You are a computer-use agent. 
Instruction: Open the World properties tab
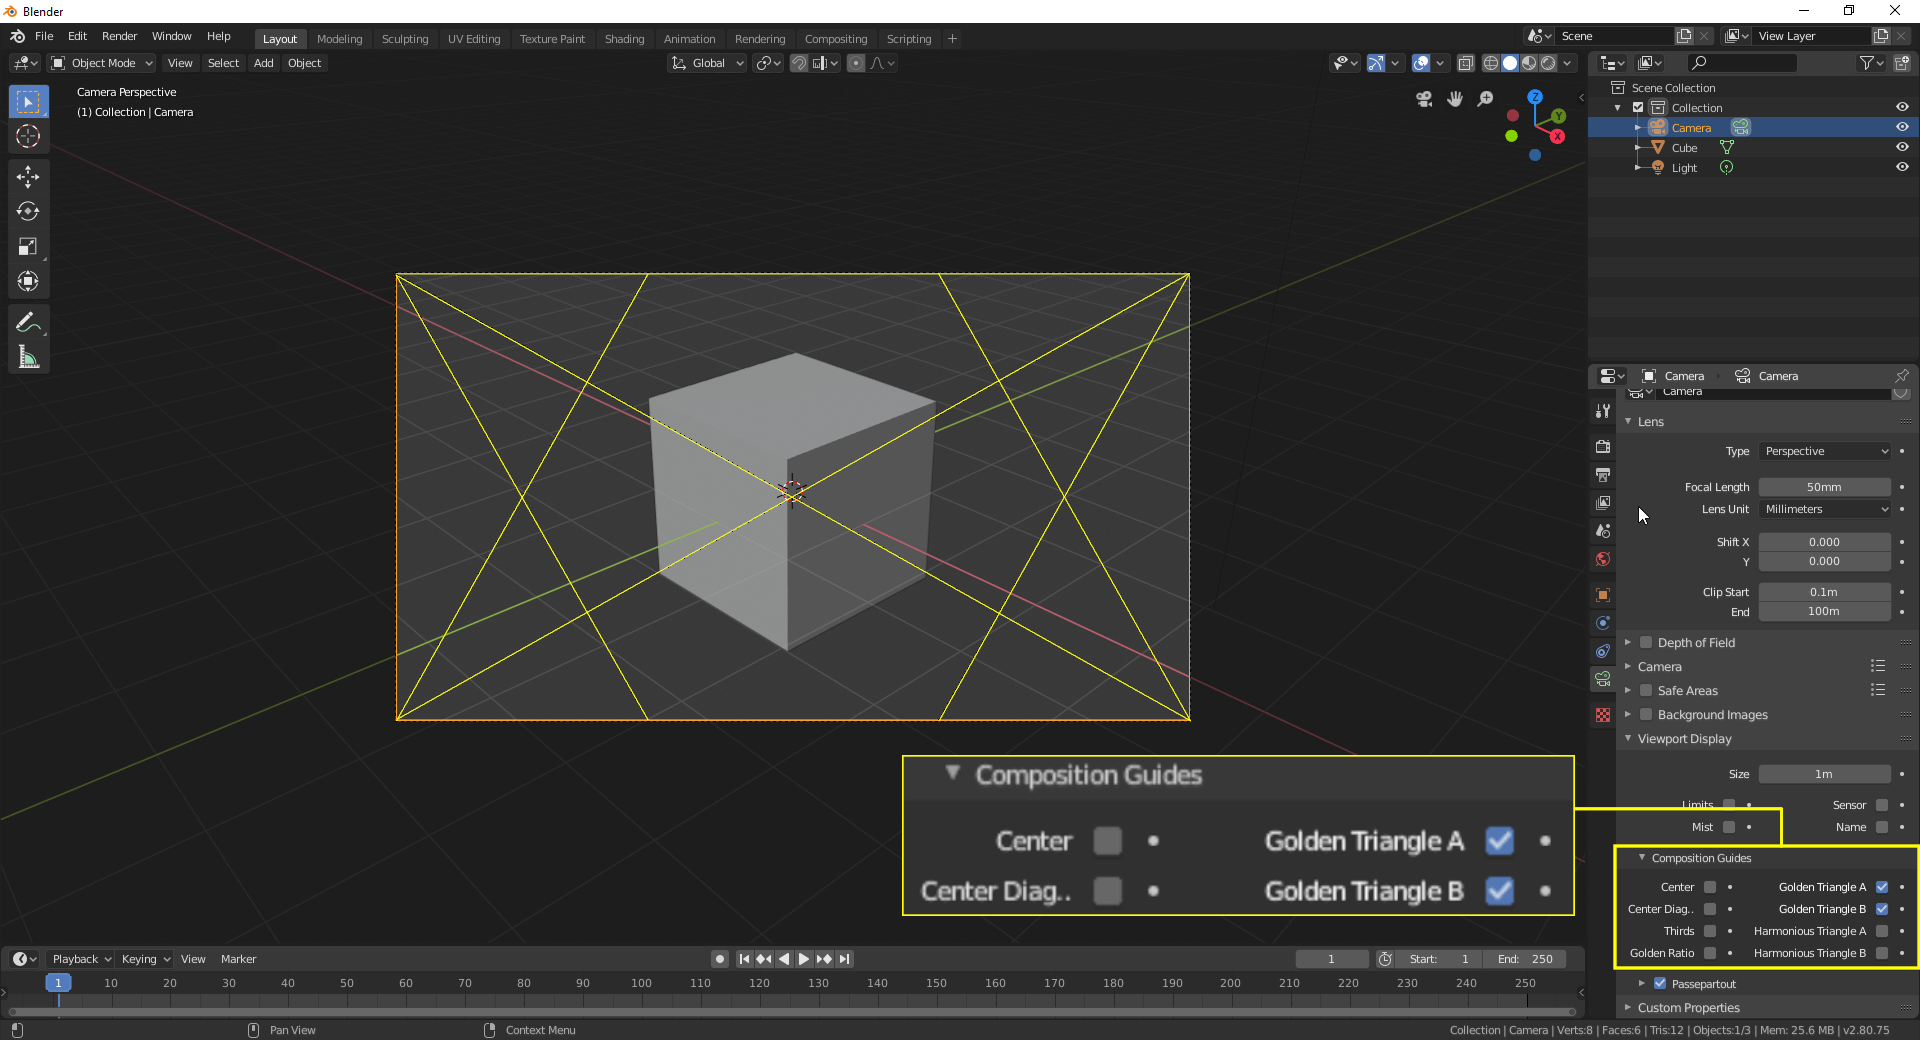coord(1603,558)
